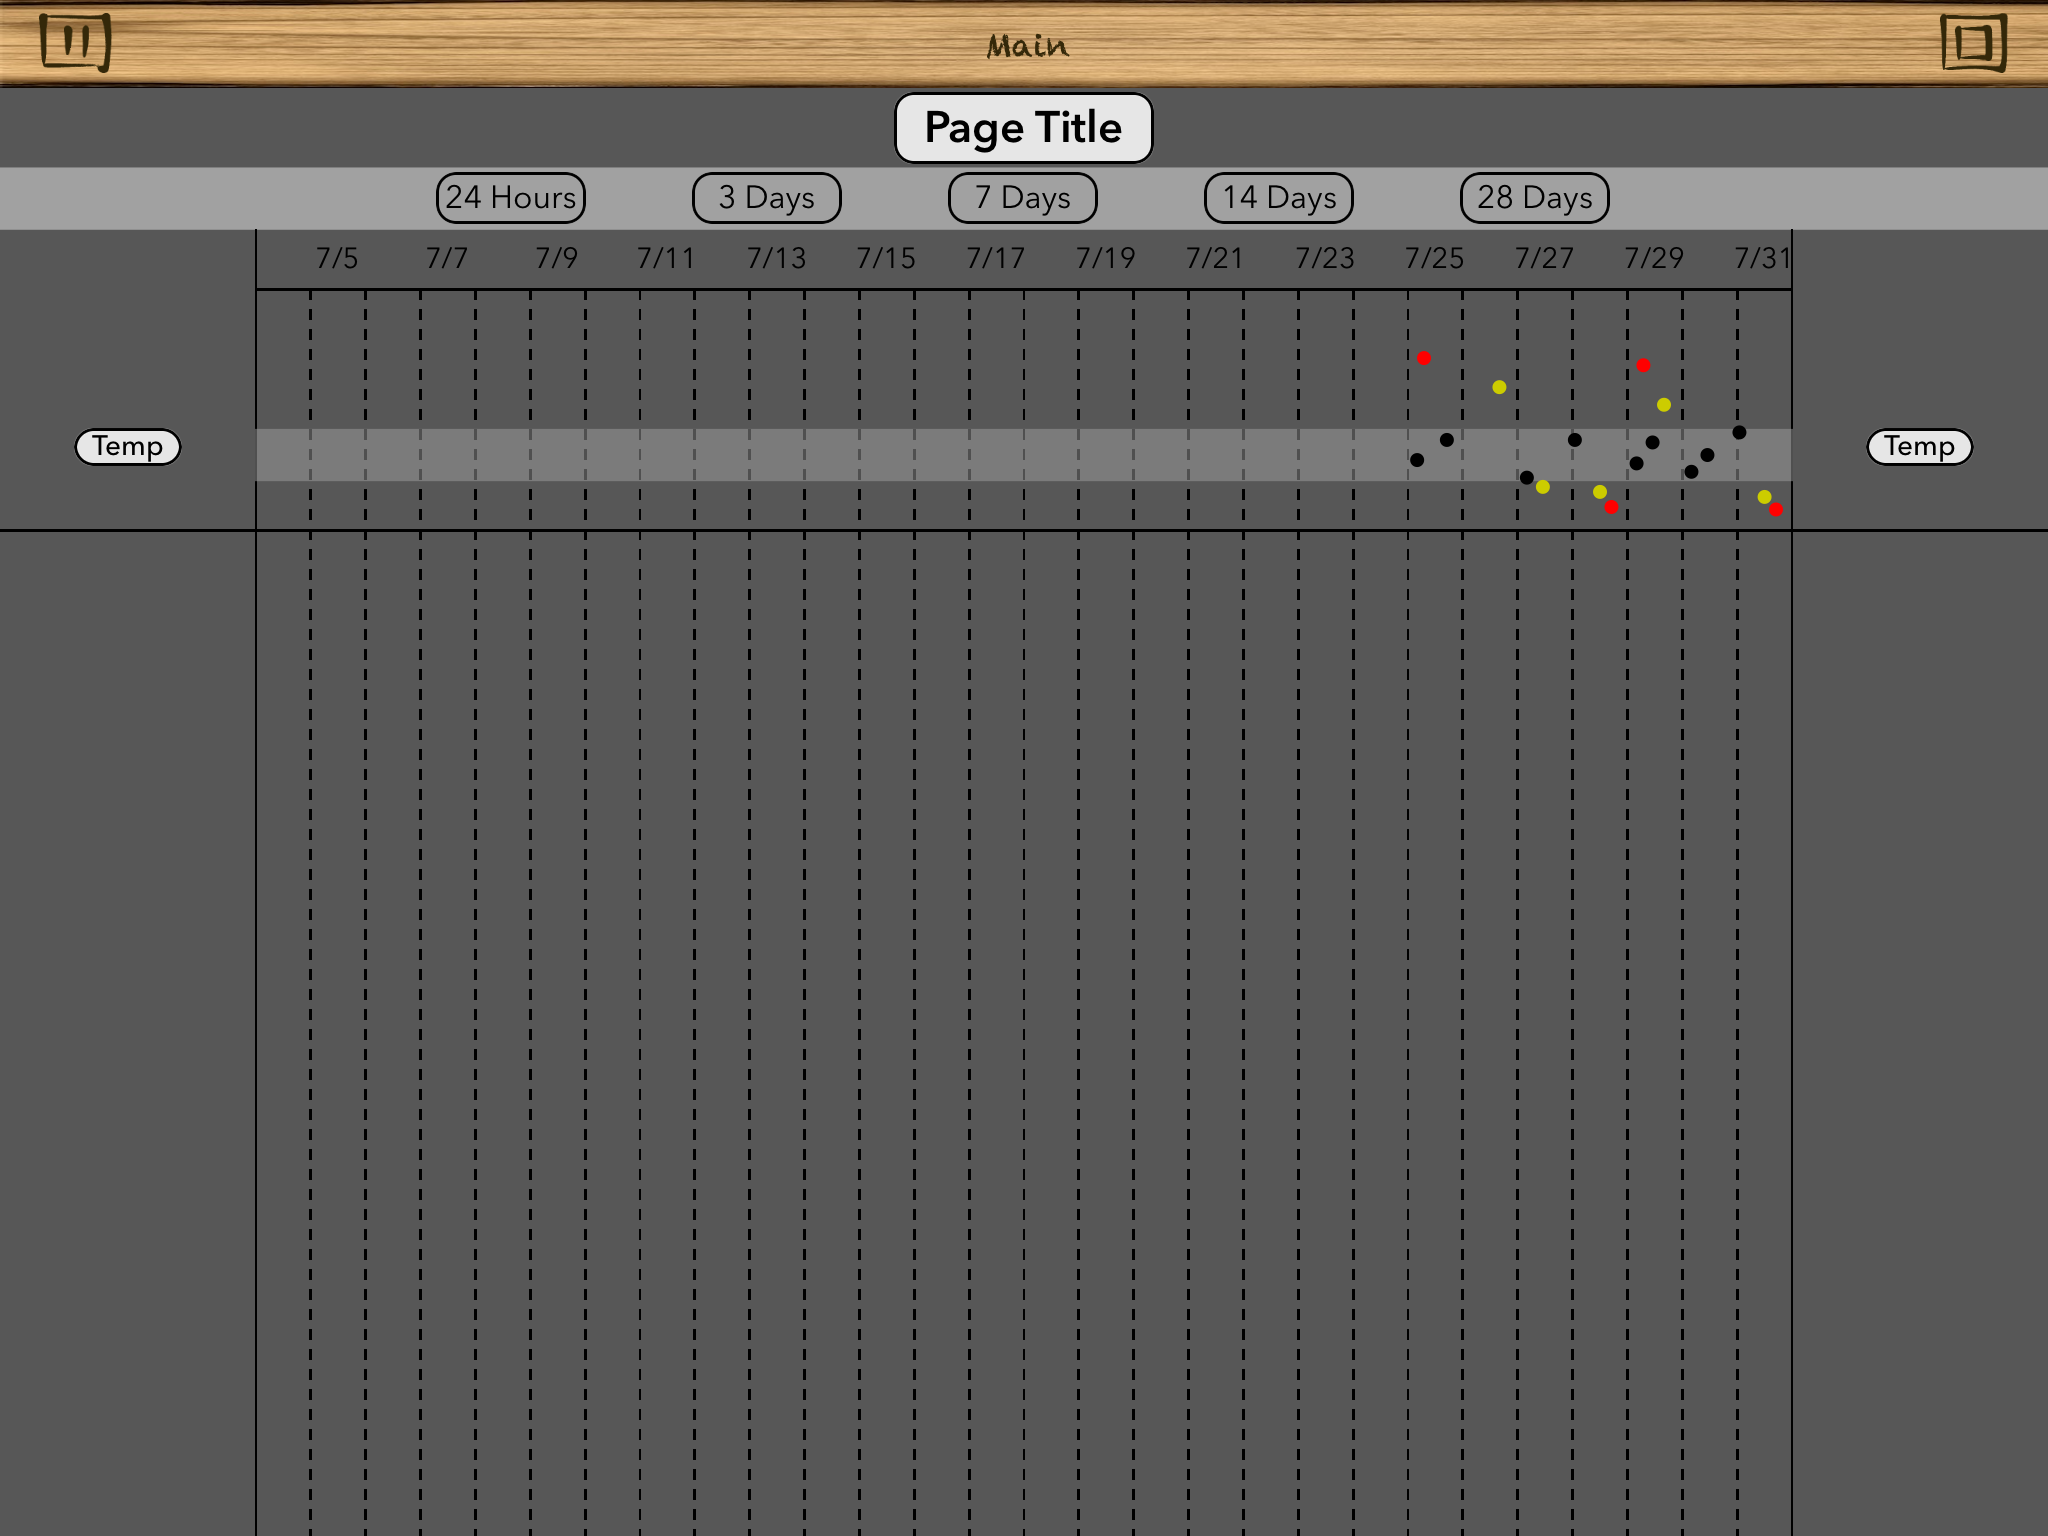This screenshot has width=2048, height=1536.
Task: Select 14 Days time span
Action: 1279,198
